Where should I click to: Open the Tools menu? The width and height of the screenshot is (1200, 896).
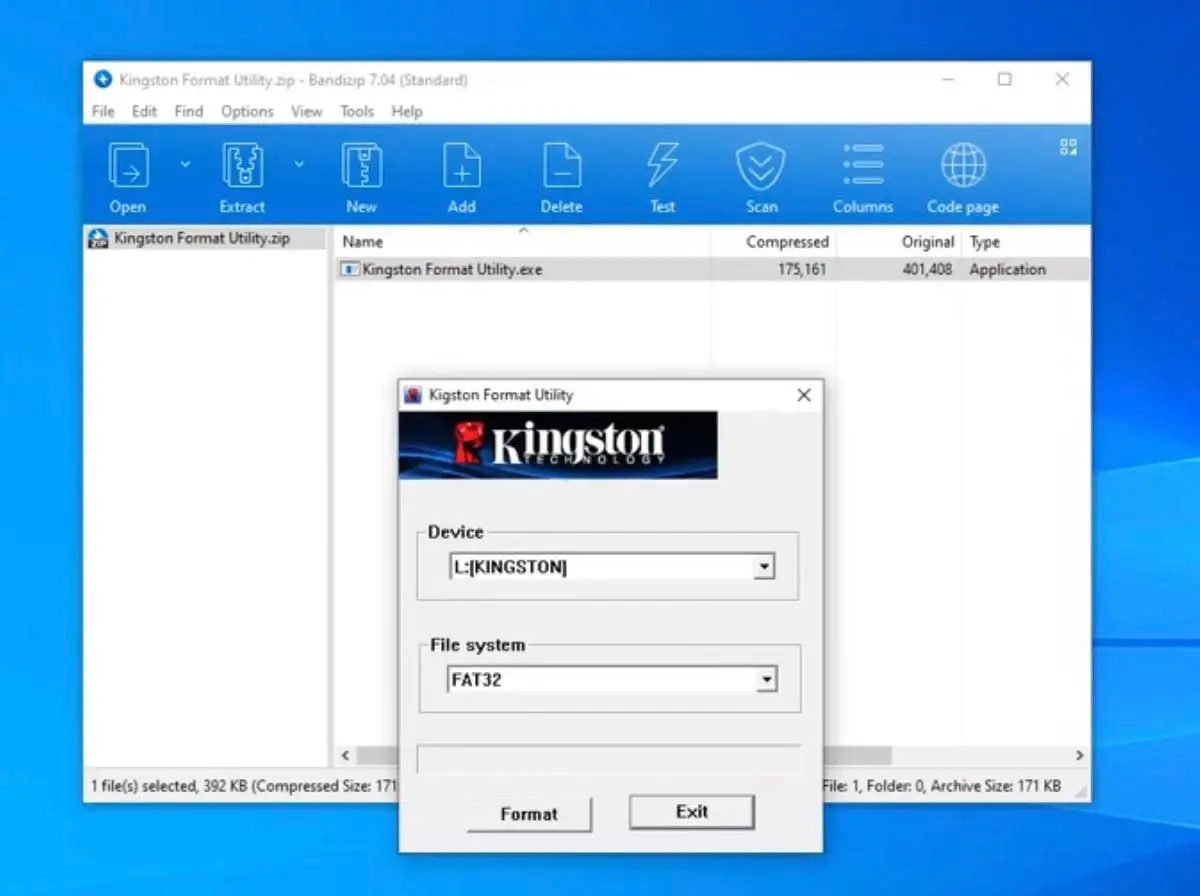(357, 111)
